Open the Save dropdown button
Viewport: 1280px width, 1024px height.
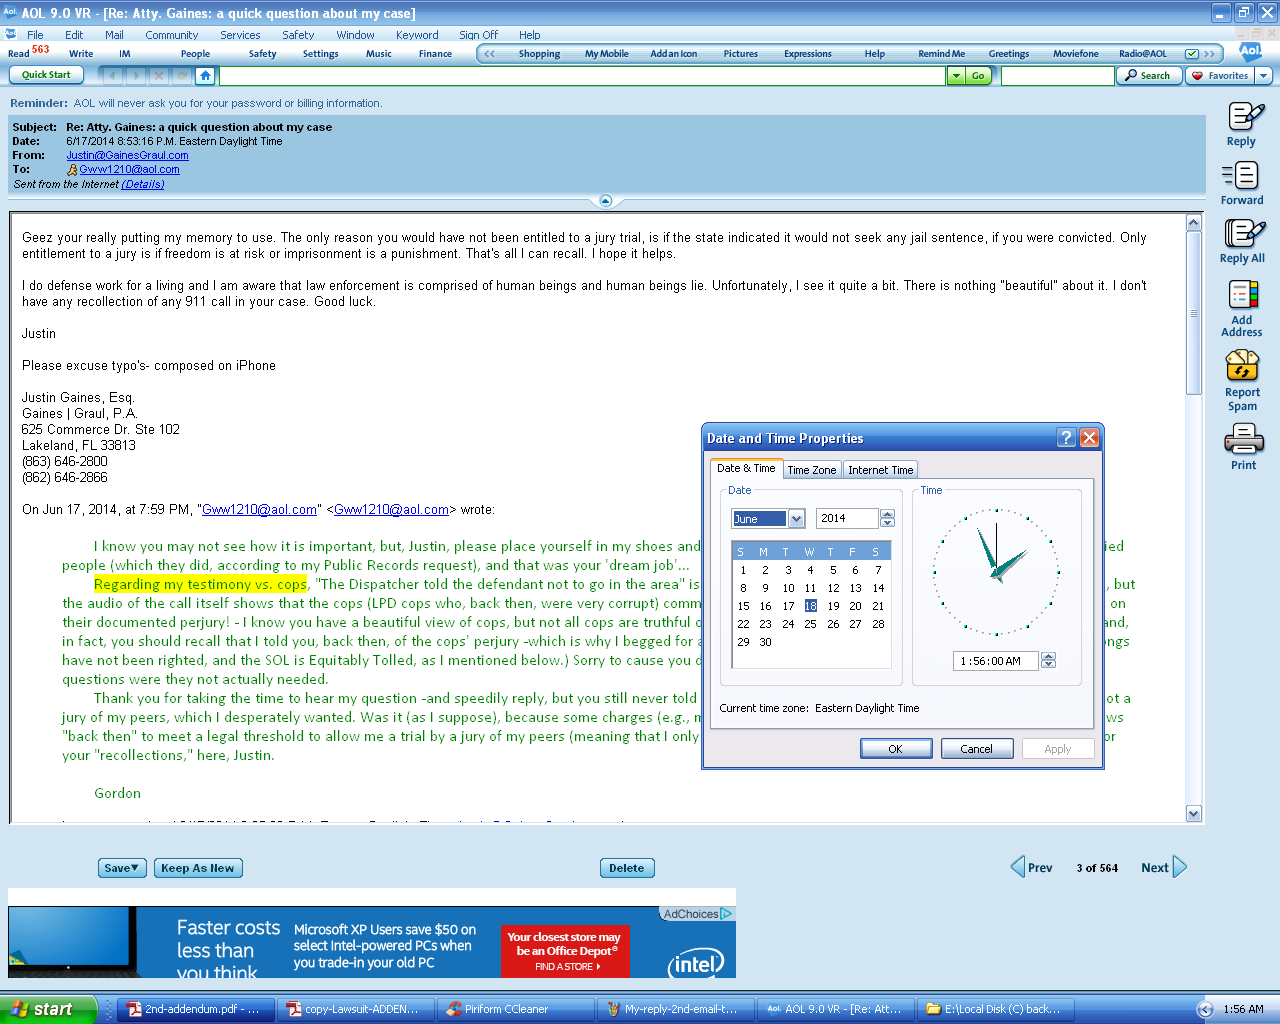point(122,868)
